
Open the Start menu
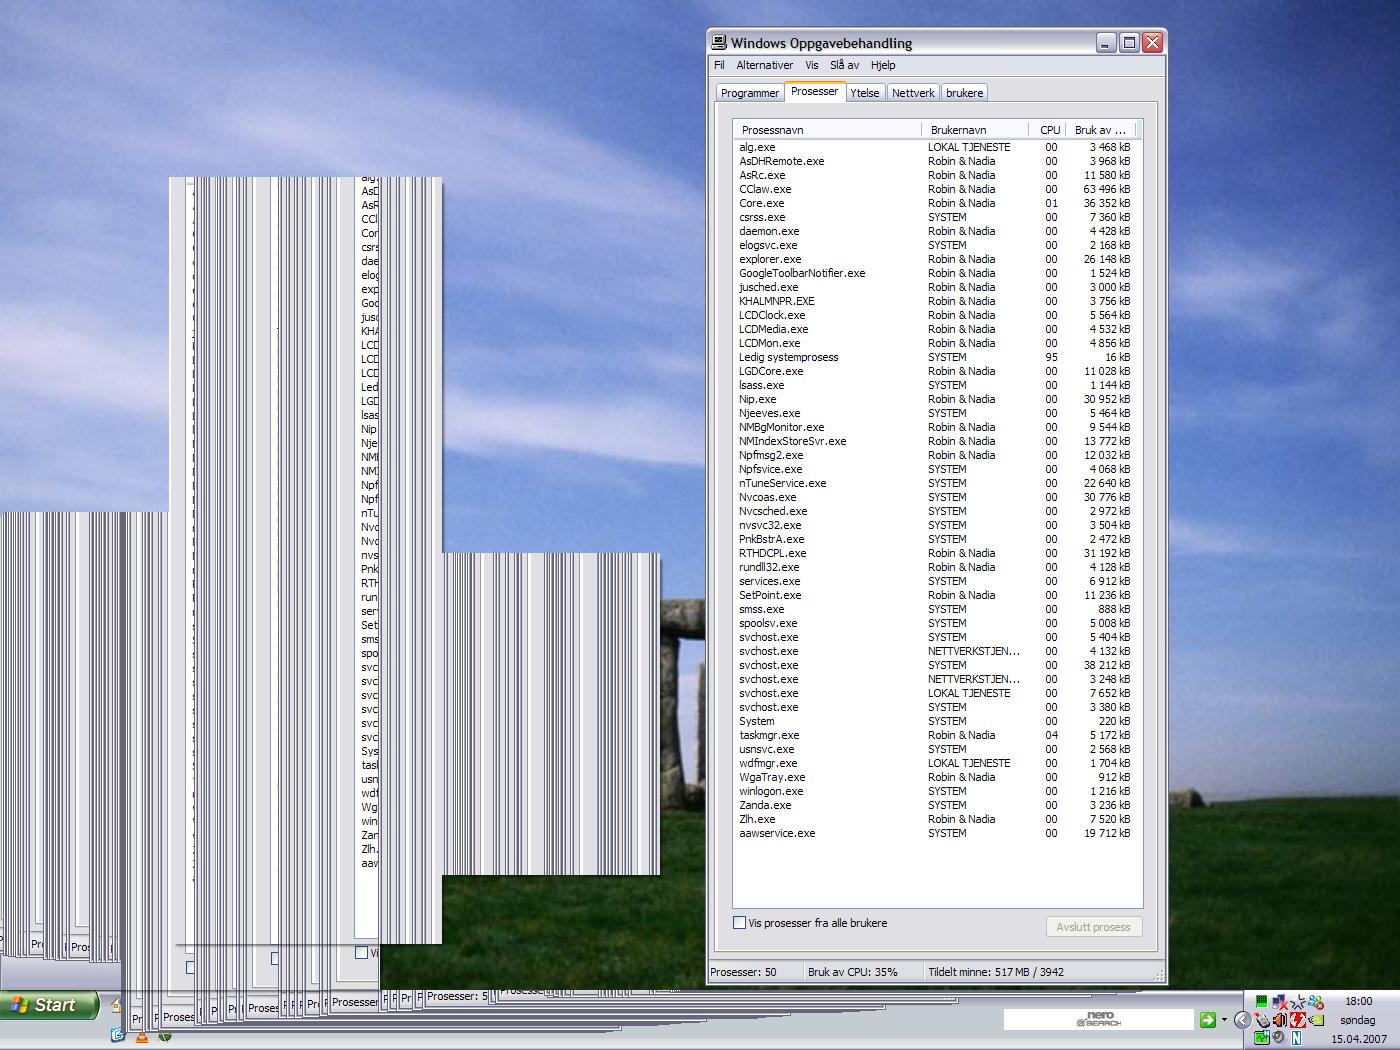click(x=50, y=1005)
